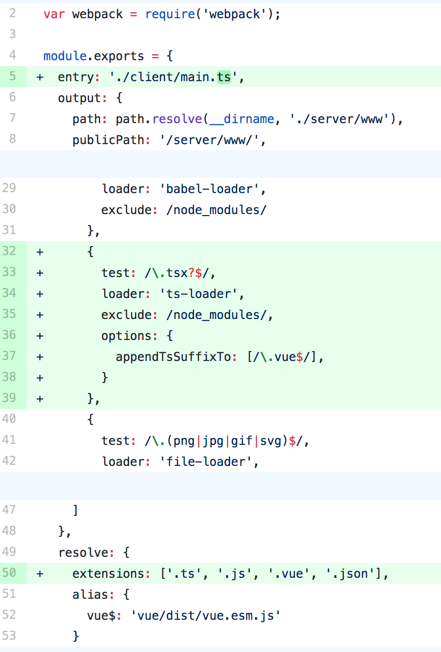The width and height of the screenshot is (441, 652).
Task: Click the plus marker beside appendTsSuffixTo line
Action: pyautogui.click(x=40, y=357)
